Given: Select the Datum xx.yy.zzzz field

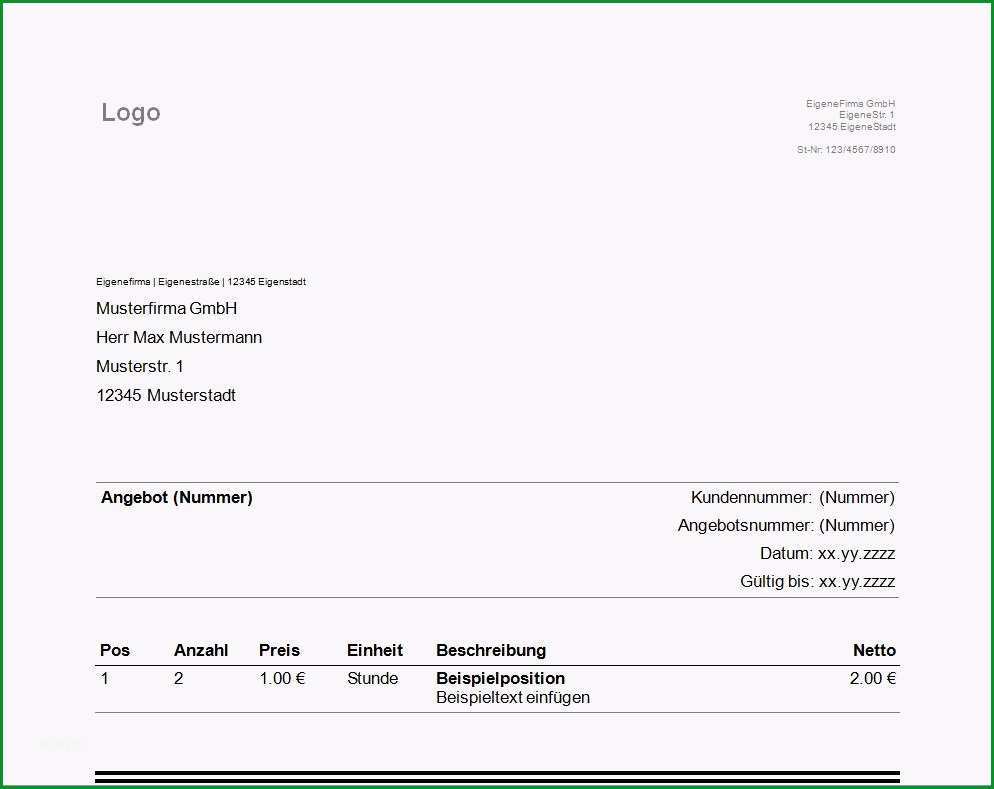Looking at the screenshot, I should (x=827, y=553).
